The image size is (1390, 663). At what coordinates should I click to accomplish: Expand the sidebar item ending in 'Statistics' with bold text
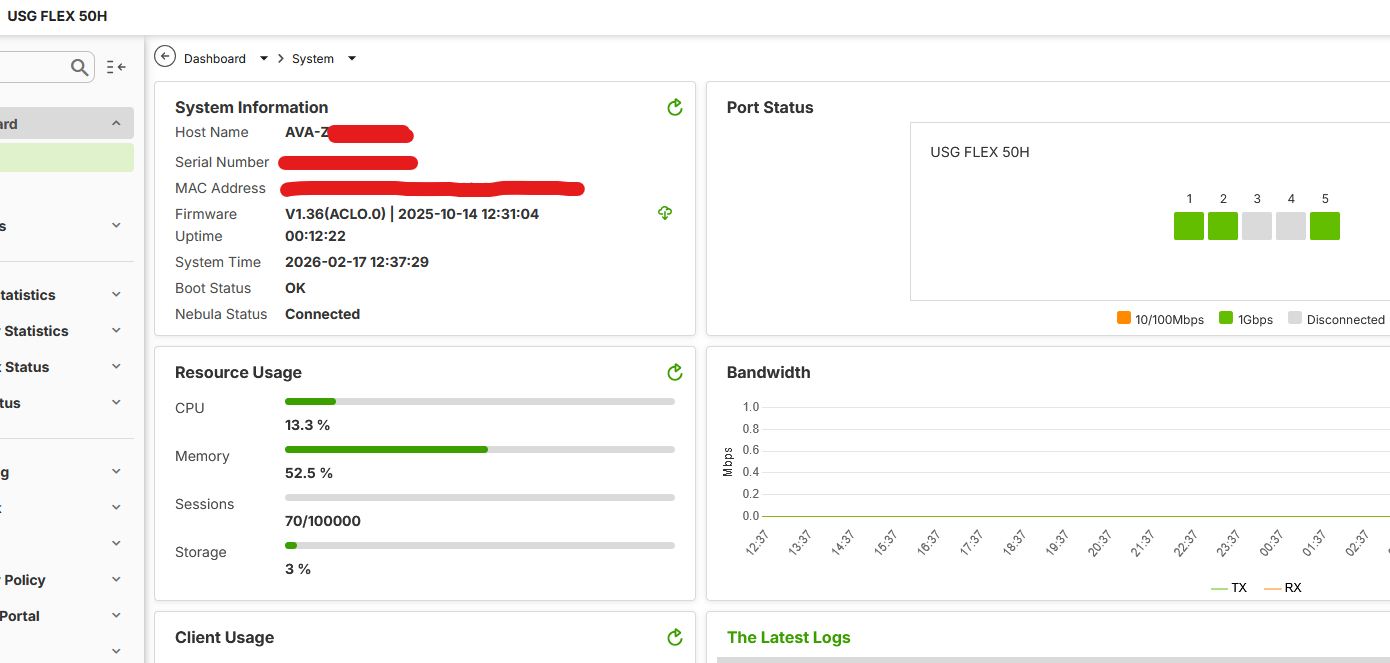[116, 331]
